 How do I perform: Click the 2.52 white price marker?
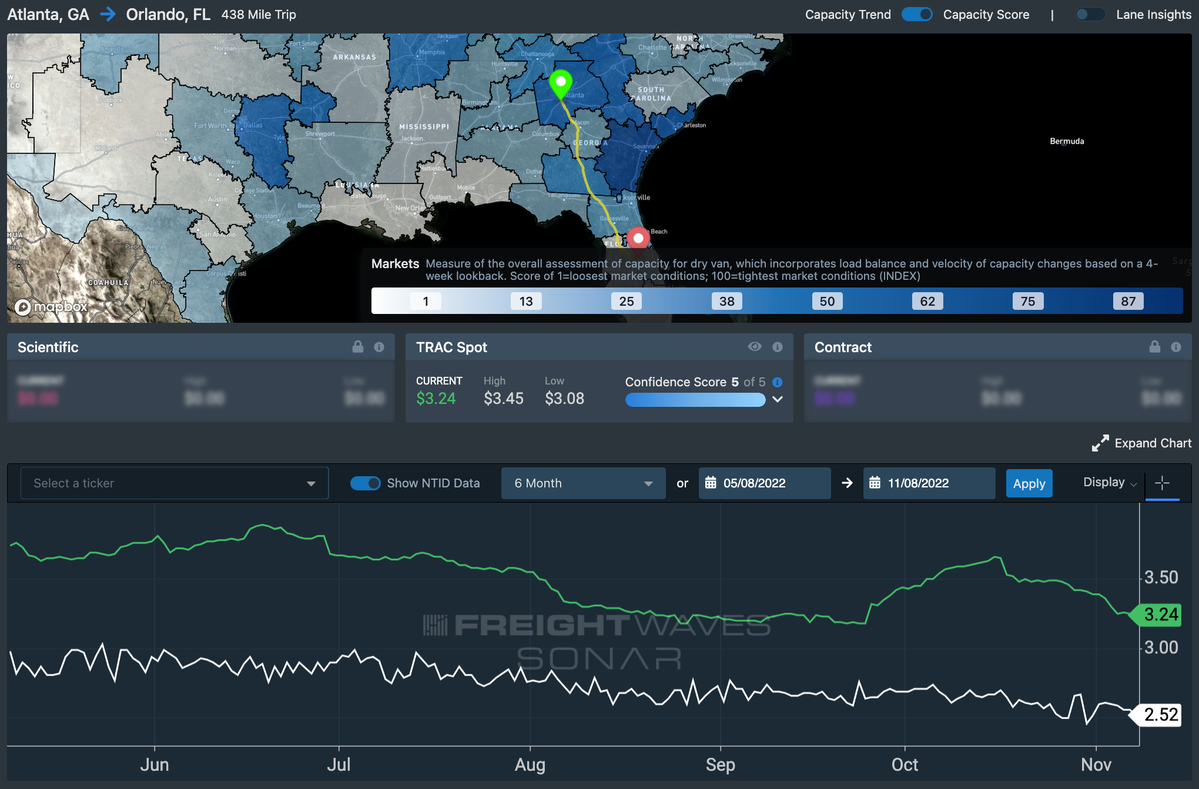(x=1155, y=715)
